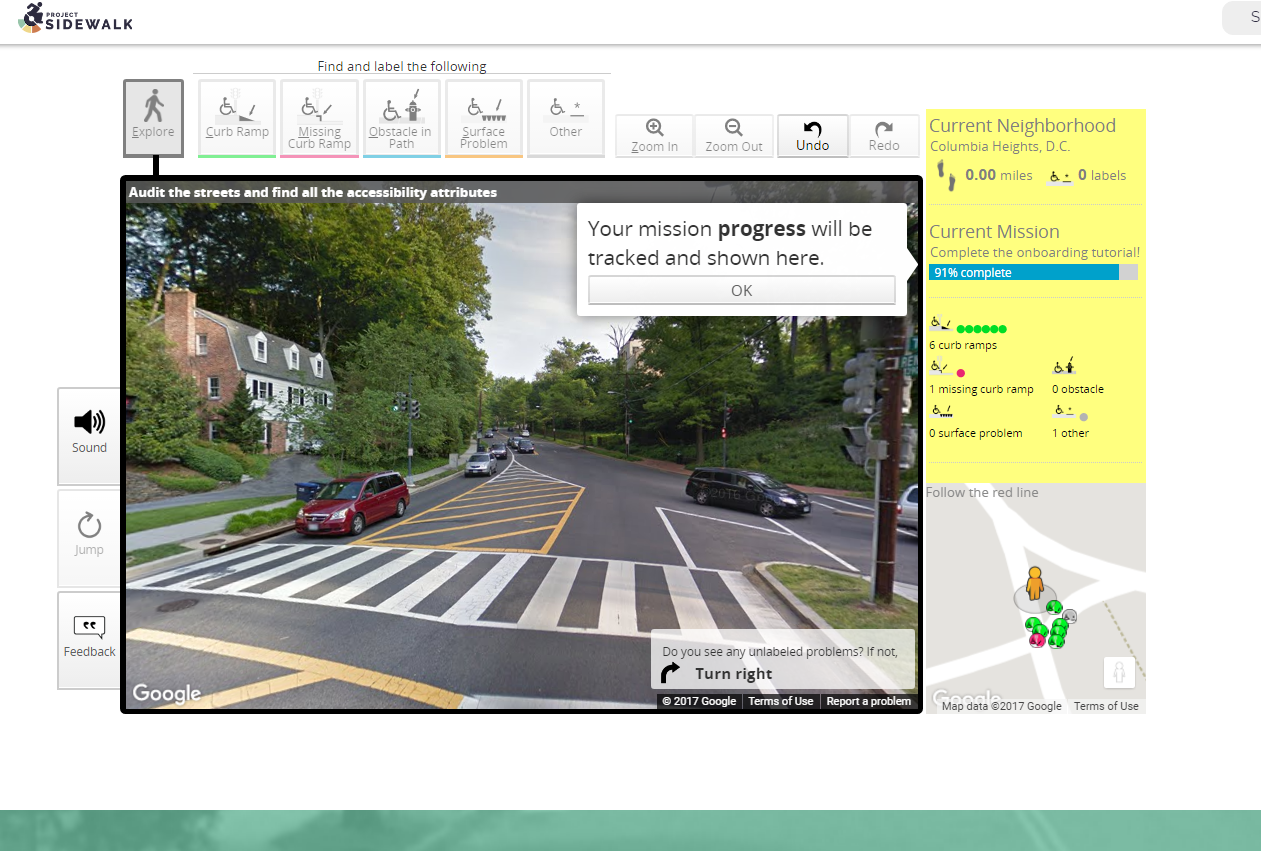The height and width of the screenshot is (851, 1261).
Task: Click the Project Sidewalk logo
Action: 75,18
